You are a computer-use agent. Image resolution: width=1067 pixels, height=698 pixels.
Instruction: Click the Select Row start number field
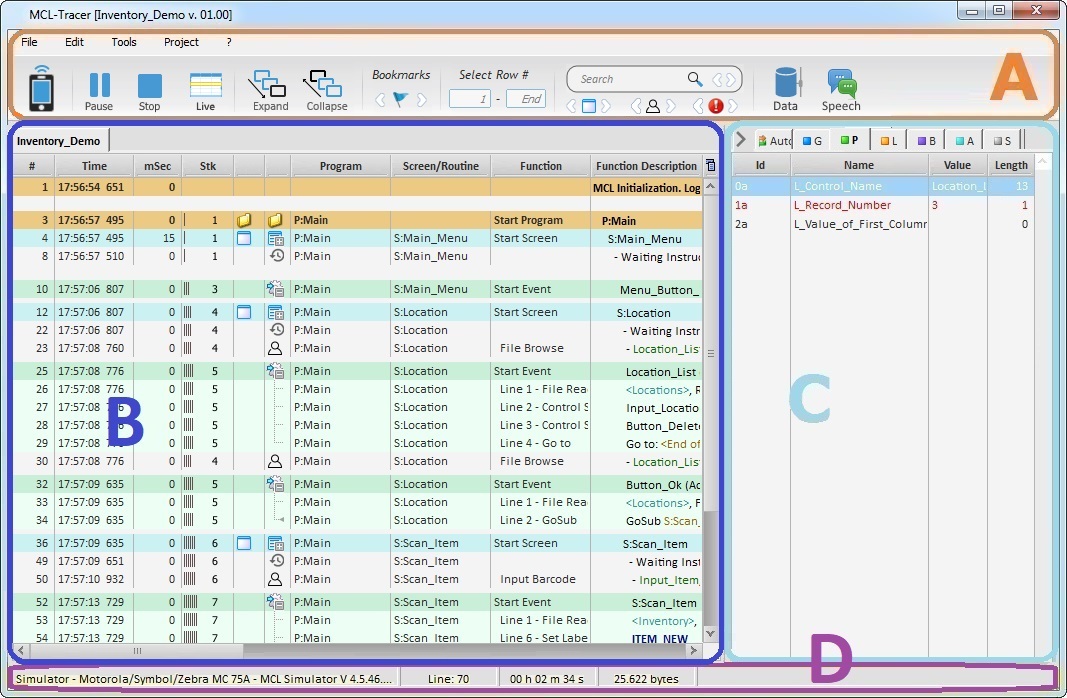[x=469, y=99]
